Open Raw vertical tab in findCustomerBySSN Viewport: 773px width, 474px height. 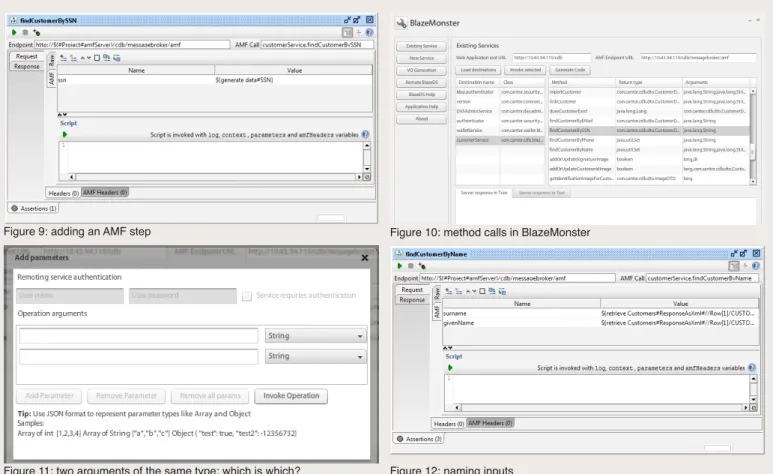pos(52,61)
